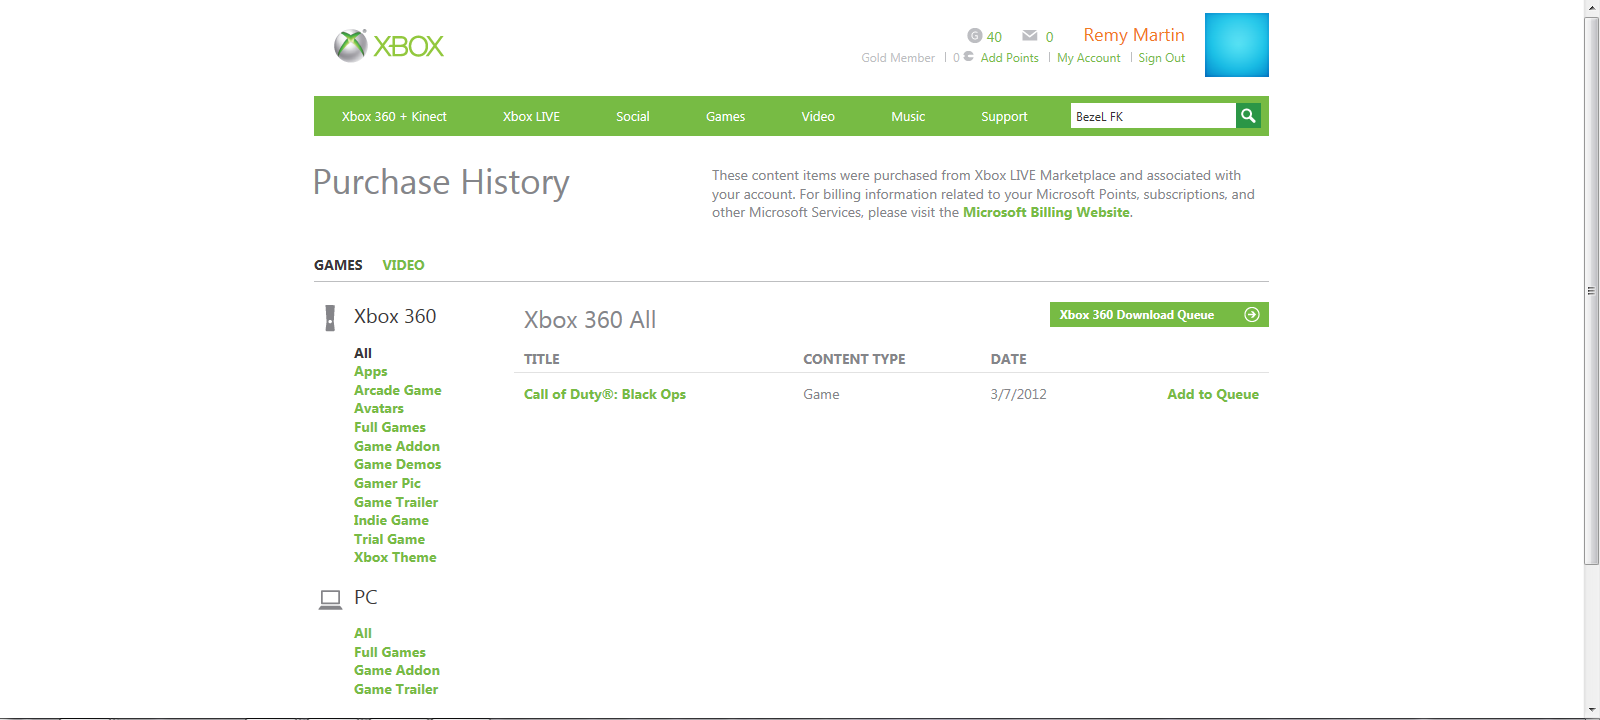The width and height of the screenshot is (1600, 720).
Task: Filter by Apps
Action: [371, 371]
